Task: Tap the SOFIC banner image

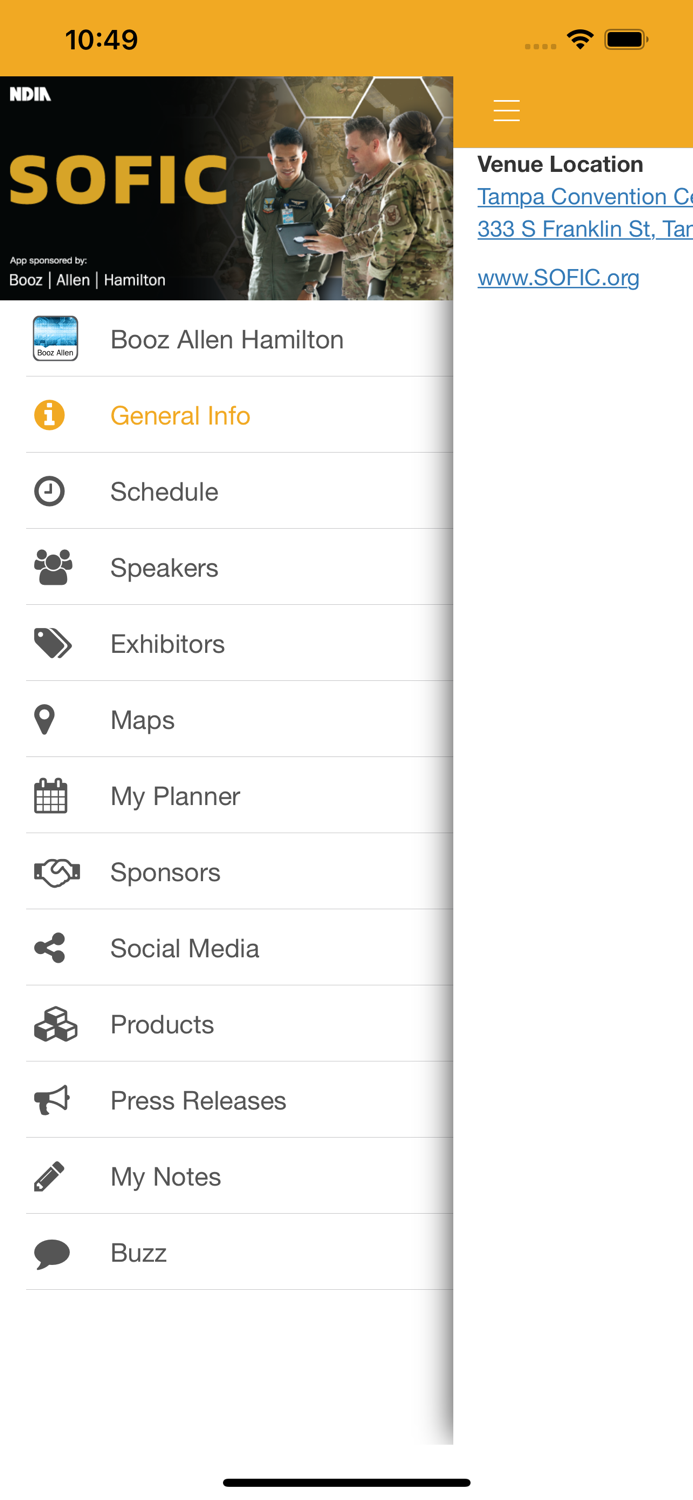Action: pyautogui.click(x=226, y=188)
